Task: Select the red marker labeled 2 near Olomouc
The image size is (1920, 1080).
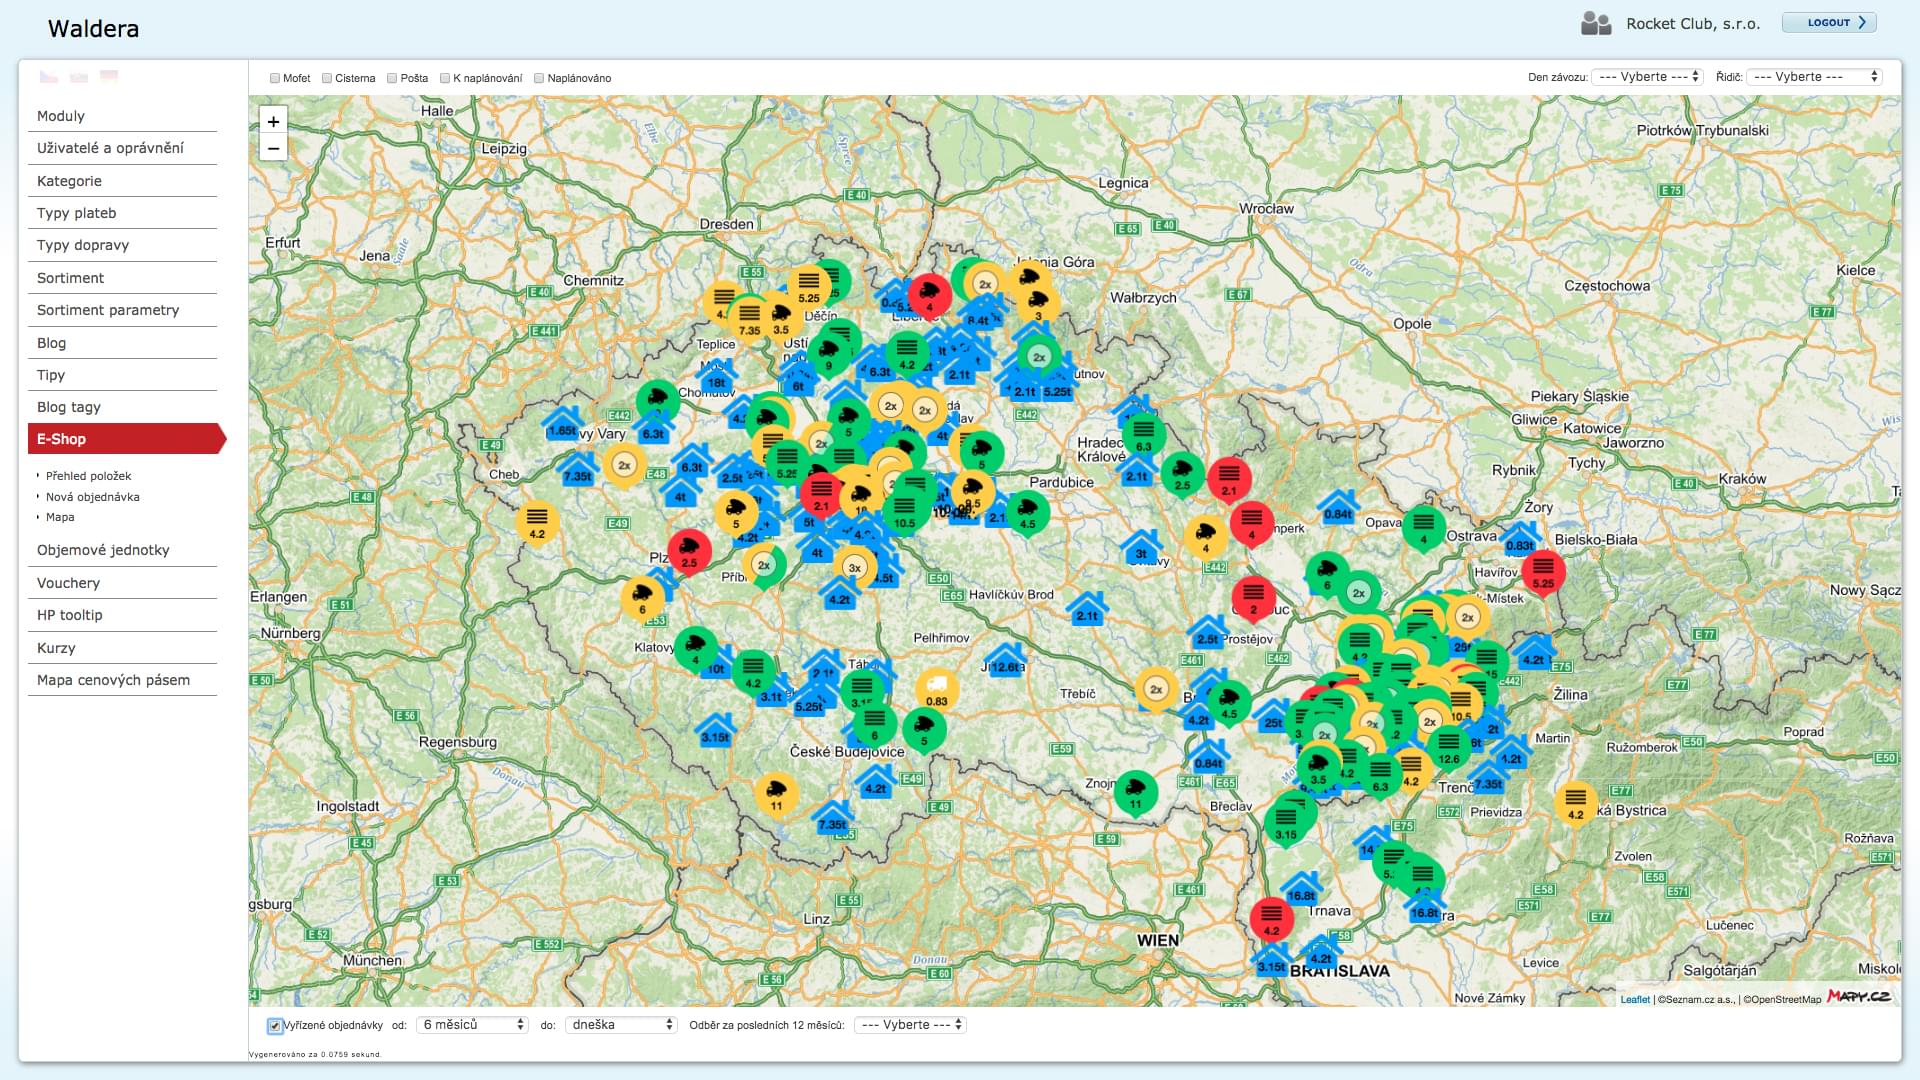Action: point(1253,598)
